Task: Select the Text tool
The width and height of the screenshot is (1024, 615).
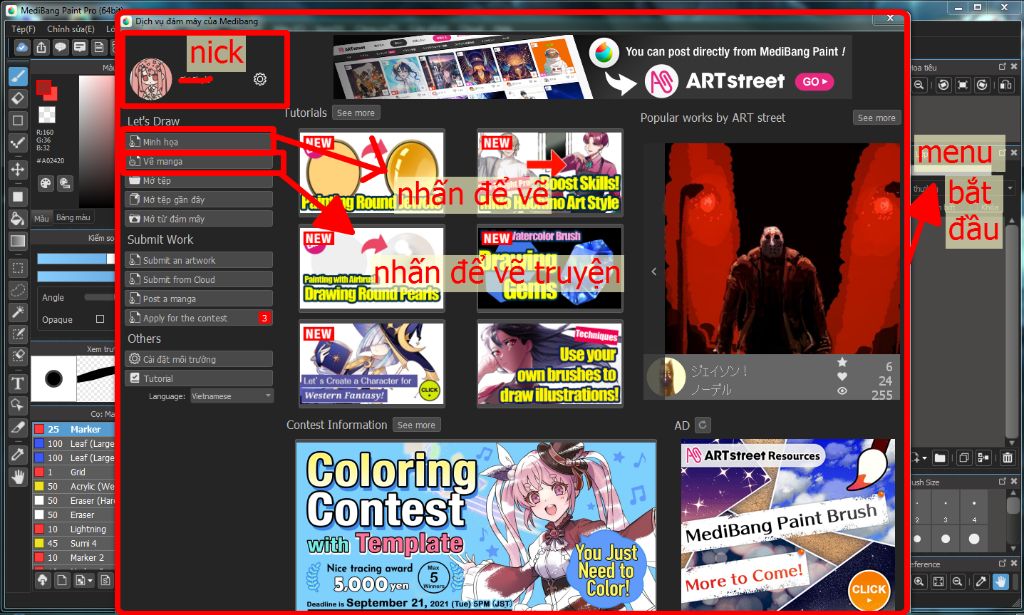Action: 18,383
